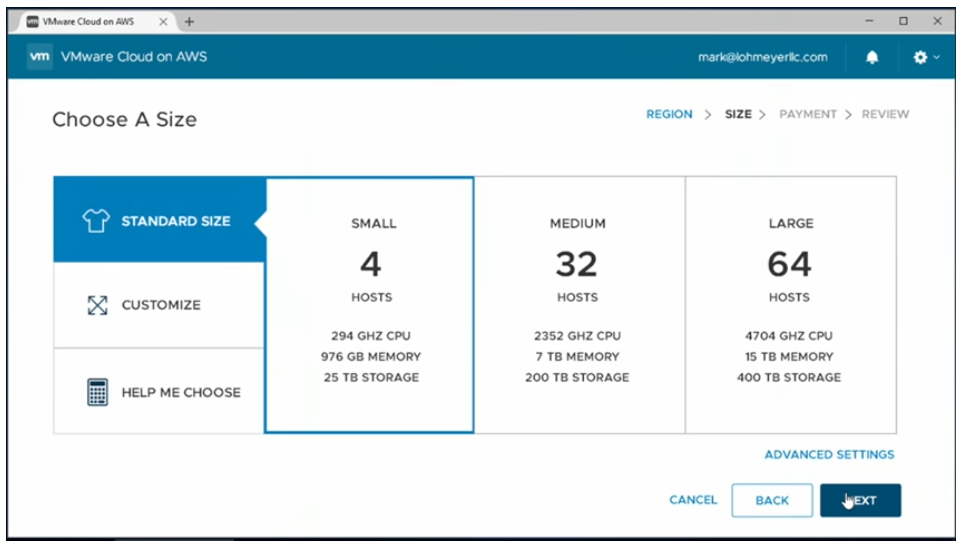The width and height of the screenshot is (963, 548).
Task: Open the settings gear menu
Action: point(920,57)
